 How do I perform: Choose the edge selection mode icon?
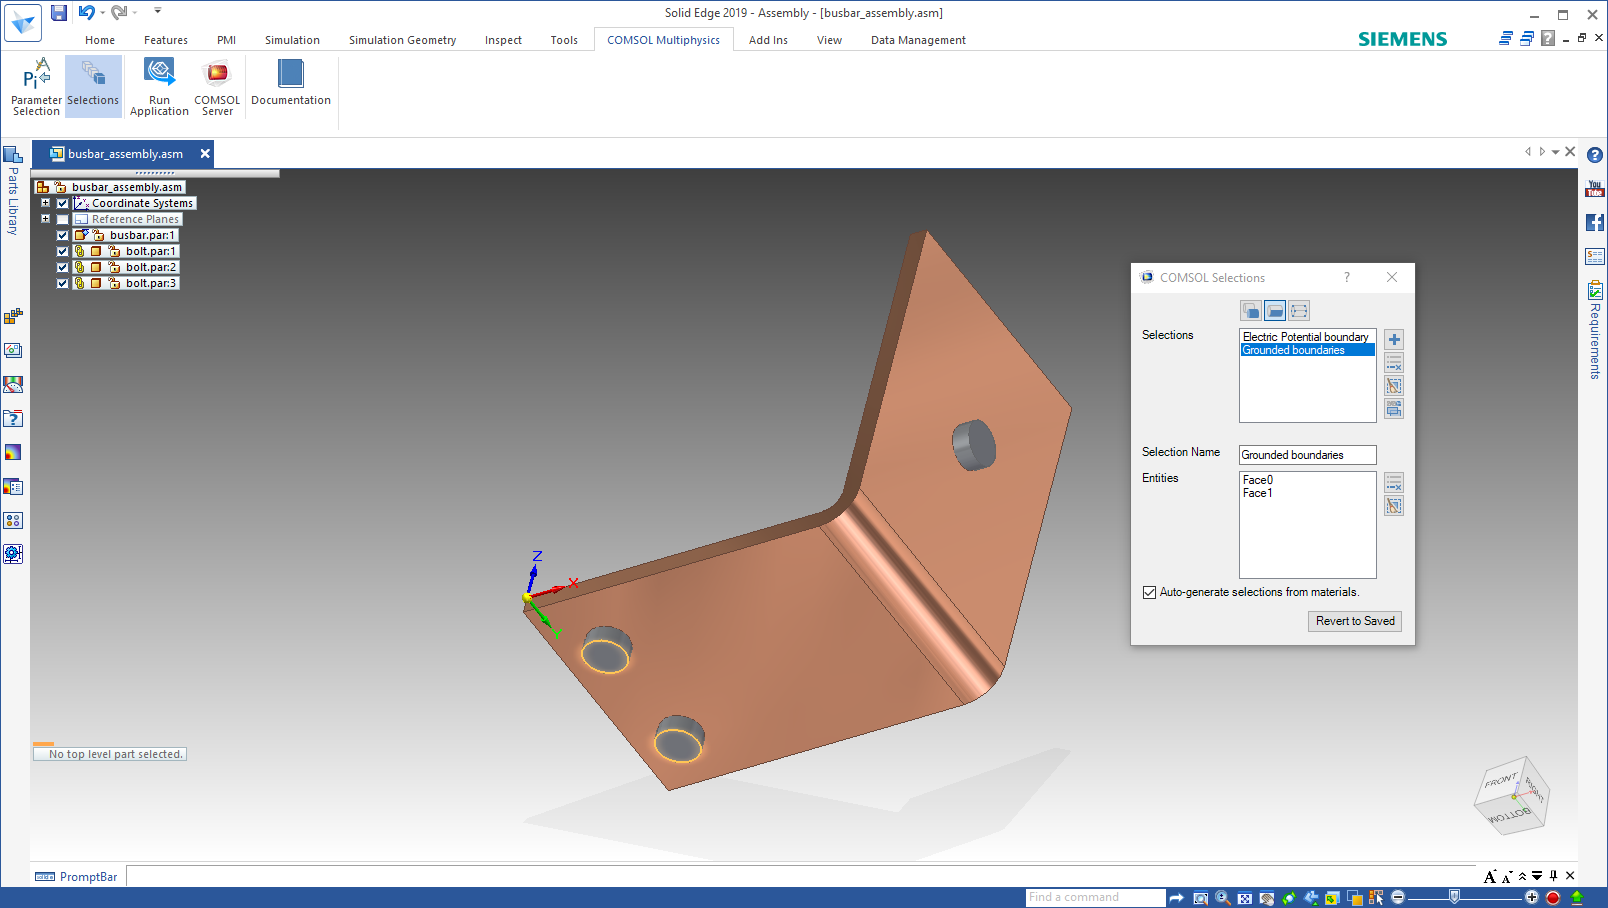1299,311
